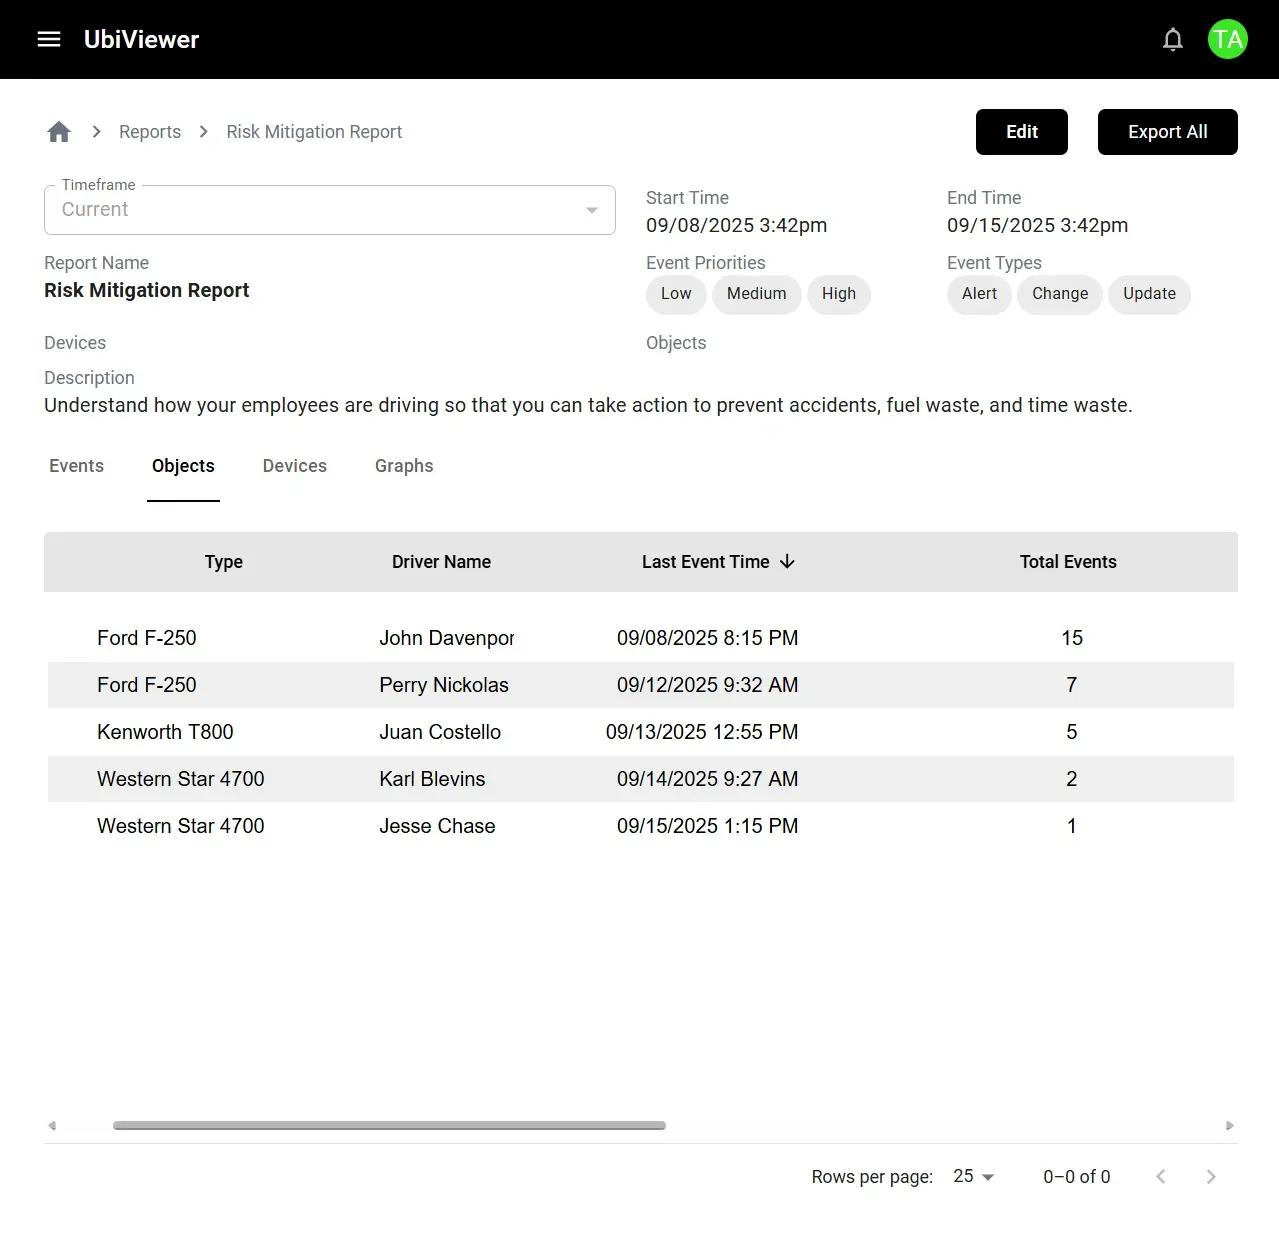Open the Devices tab
The width and height of the screenshot is (1279, 1237).
(x=294, y=466)
